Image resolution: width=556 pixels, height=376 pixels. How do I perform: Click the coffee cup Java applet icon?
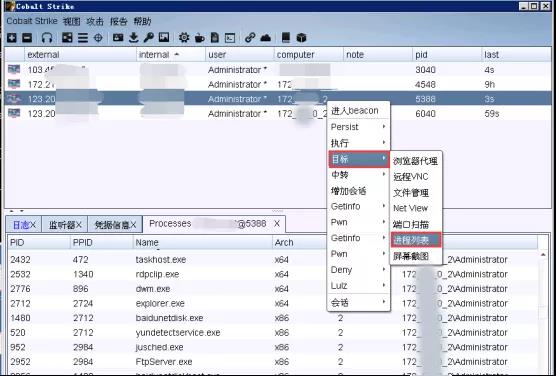(x=200, y=38)
